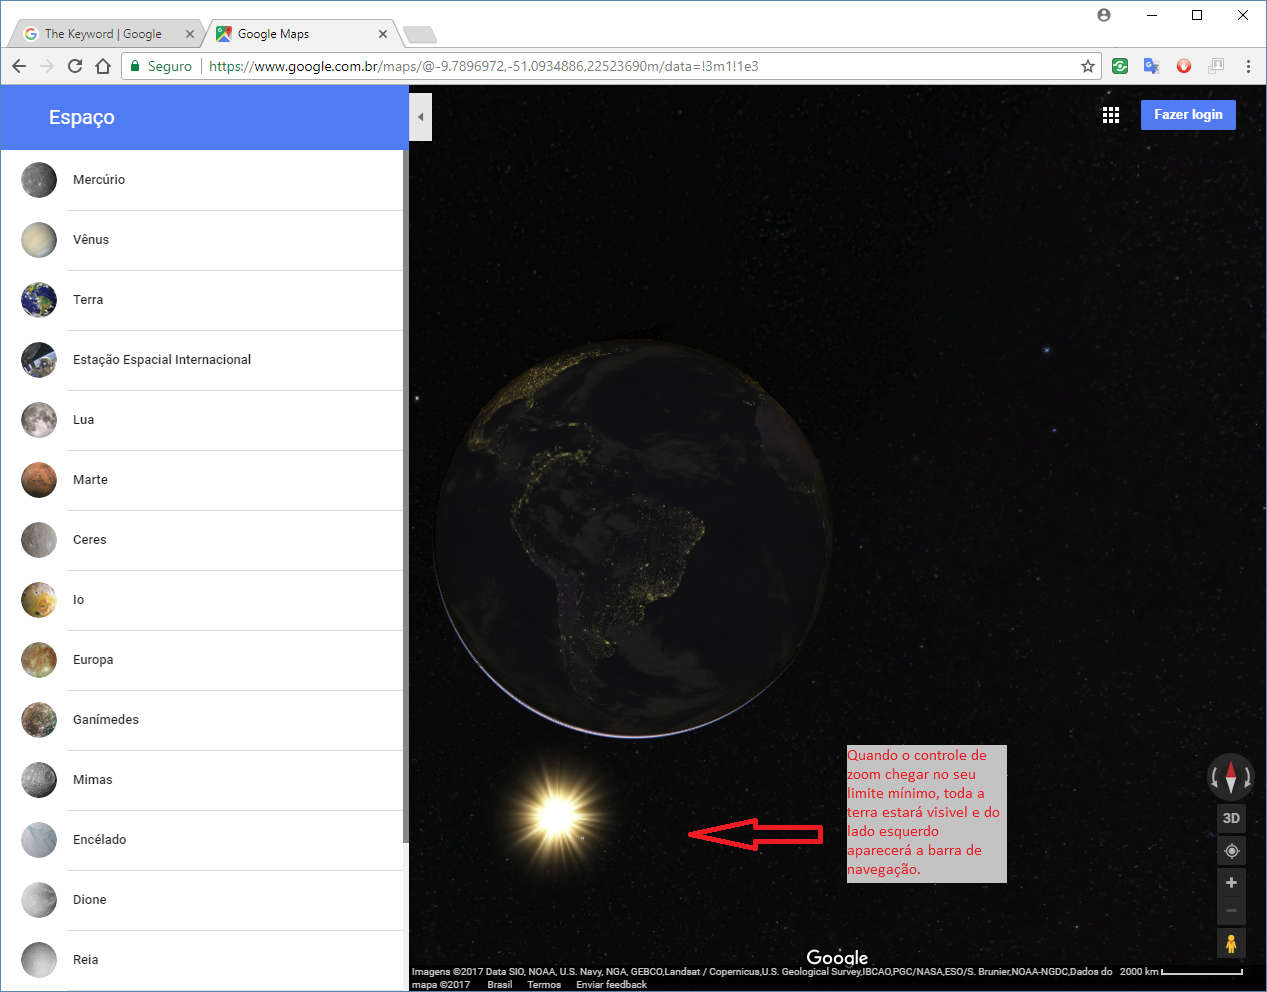Screen dimensions: 1267x992
Task: Open Terra globe icon in list
Action: point(39,300)
